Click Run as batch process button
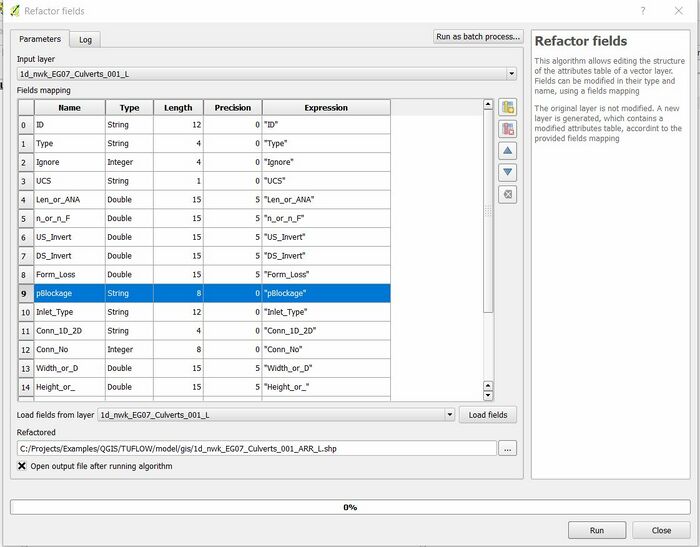Screen dimensions: 700x547 (478, 37)
